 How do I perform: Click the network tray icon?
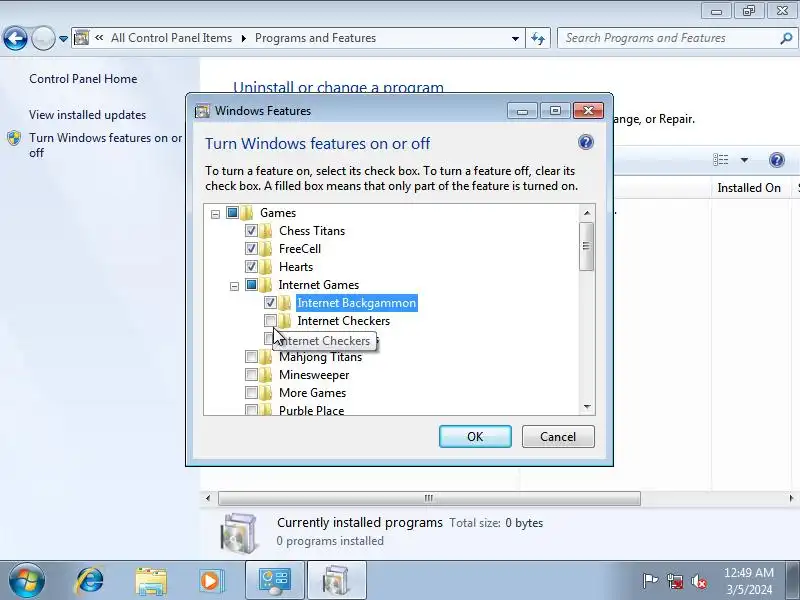pos(674,581)
